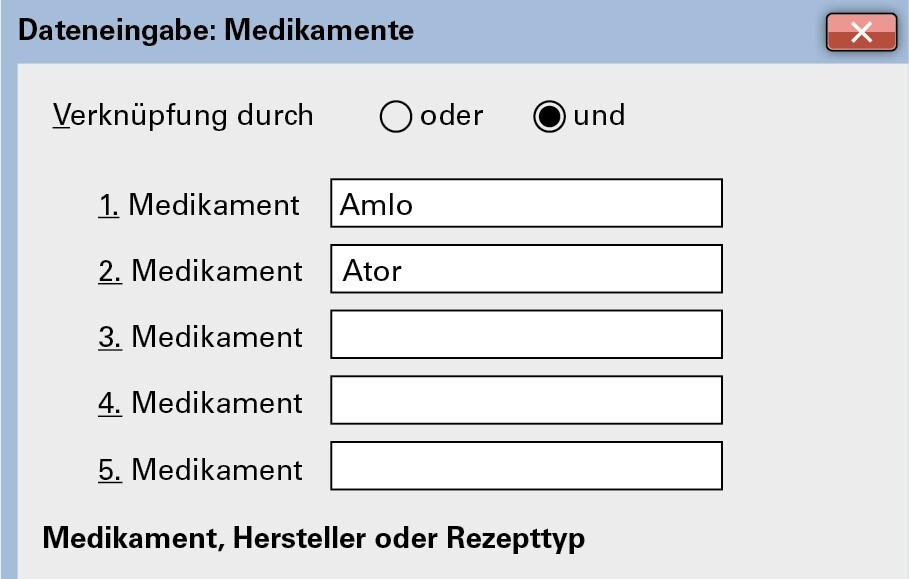Focus the 1. Medikament field containing Amlo
Viewport: 909px width, 579px height.
click(x=526, y=204)
